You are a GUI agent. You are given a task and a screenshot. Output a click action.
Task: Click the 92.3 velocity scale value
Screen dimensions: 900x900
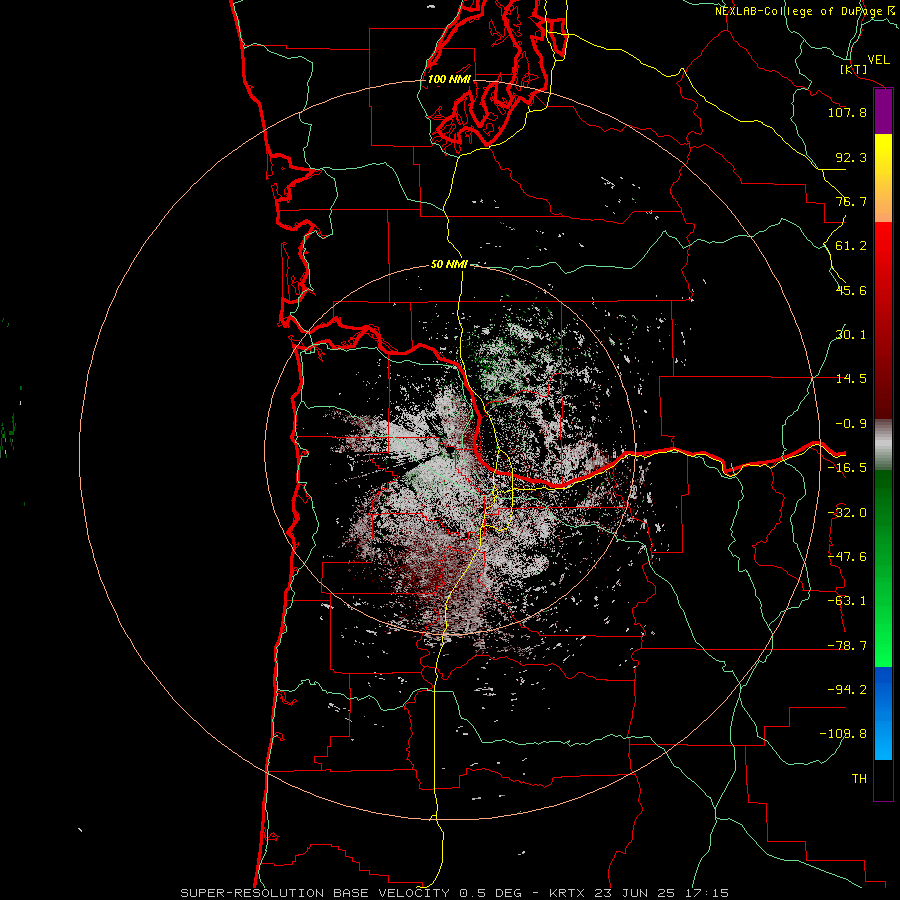pyautogui.click(x=851, y=157)
